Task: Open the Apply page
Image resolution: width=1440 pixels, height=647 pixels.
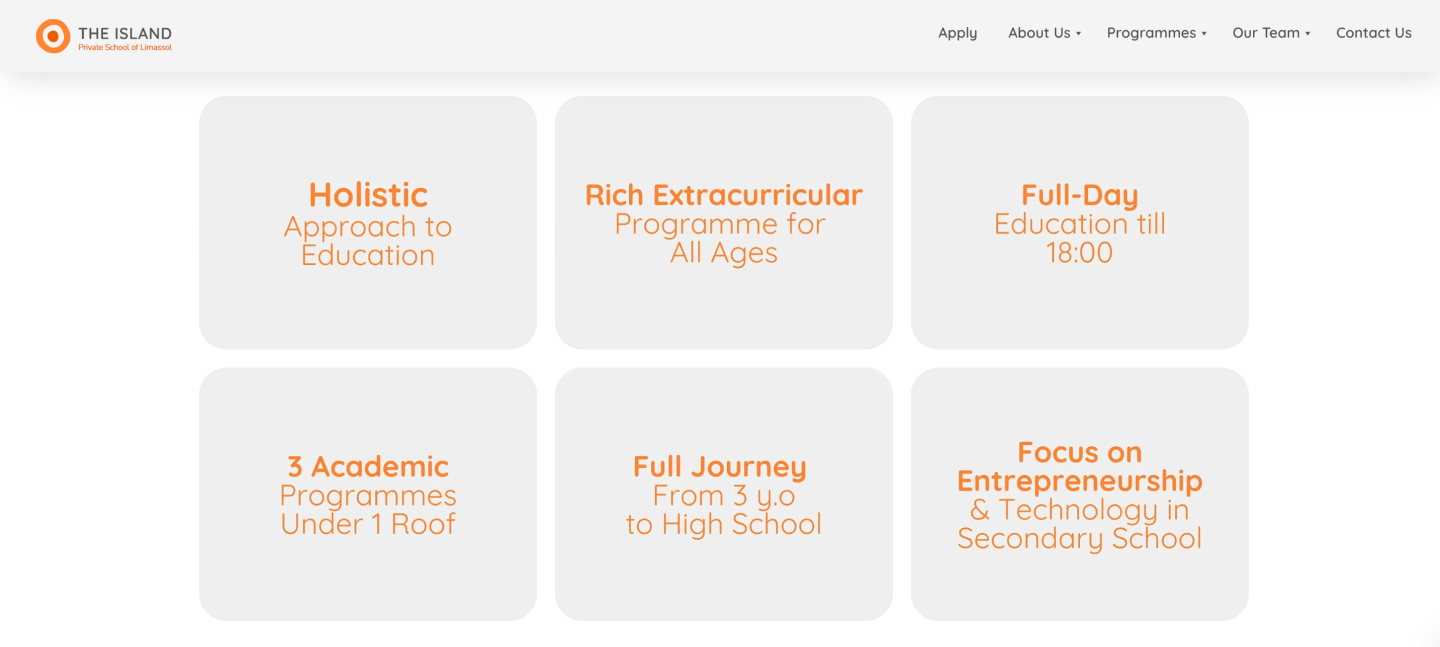Action: [957, 33]
